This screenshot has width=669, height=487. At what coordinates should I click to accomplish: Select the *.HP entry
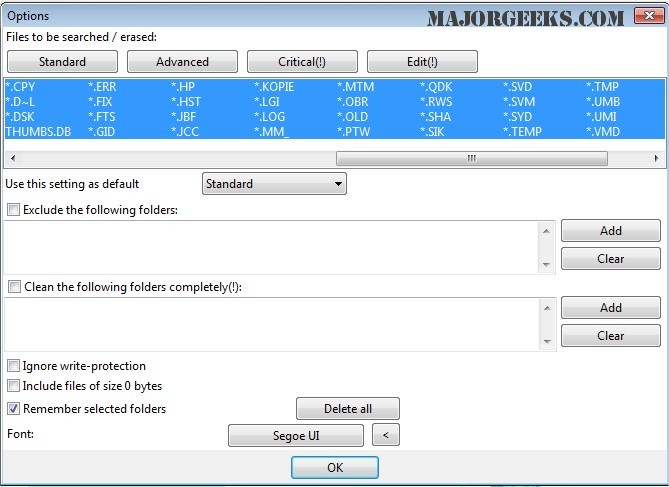[183, 87]
